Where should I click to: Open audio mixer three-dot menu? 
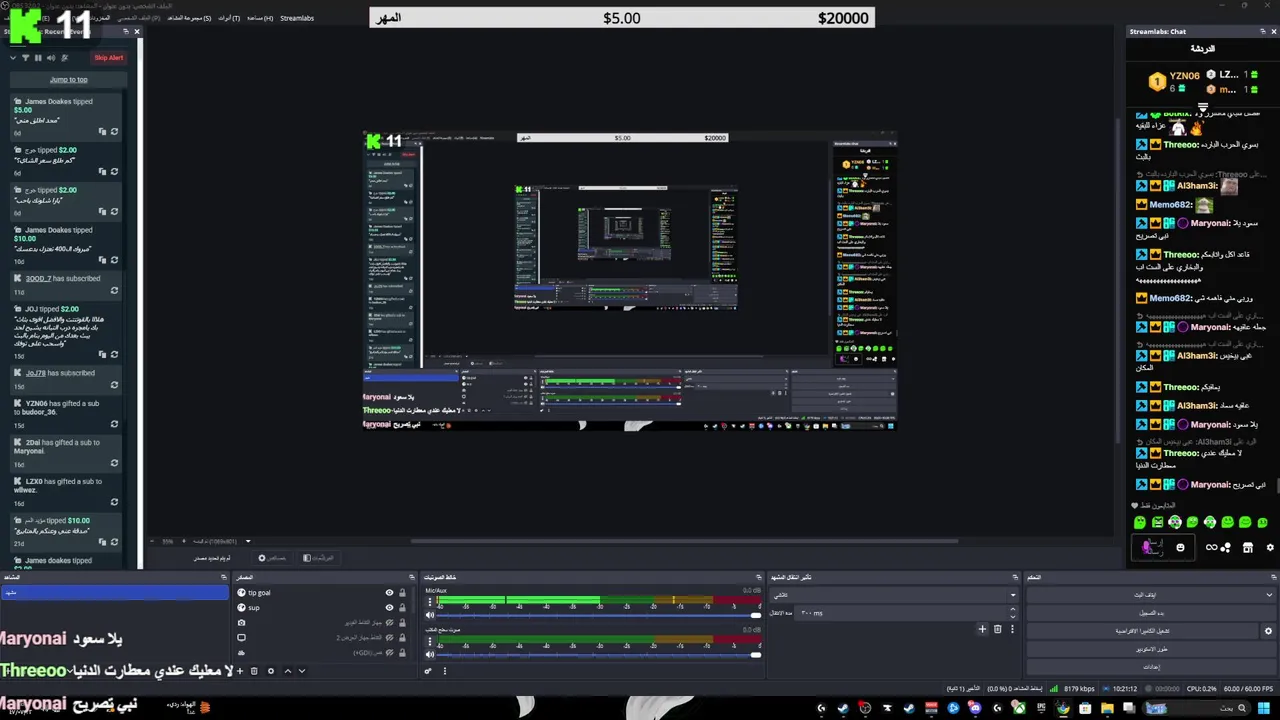click(445, 671)
